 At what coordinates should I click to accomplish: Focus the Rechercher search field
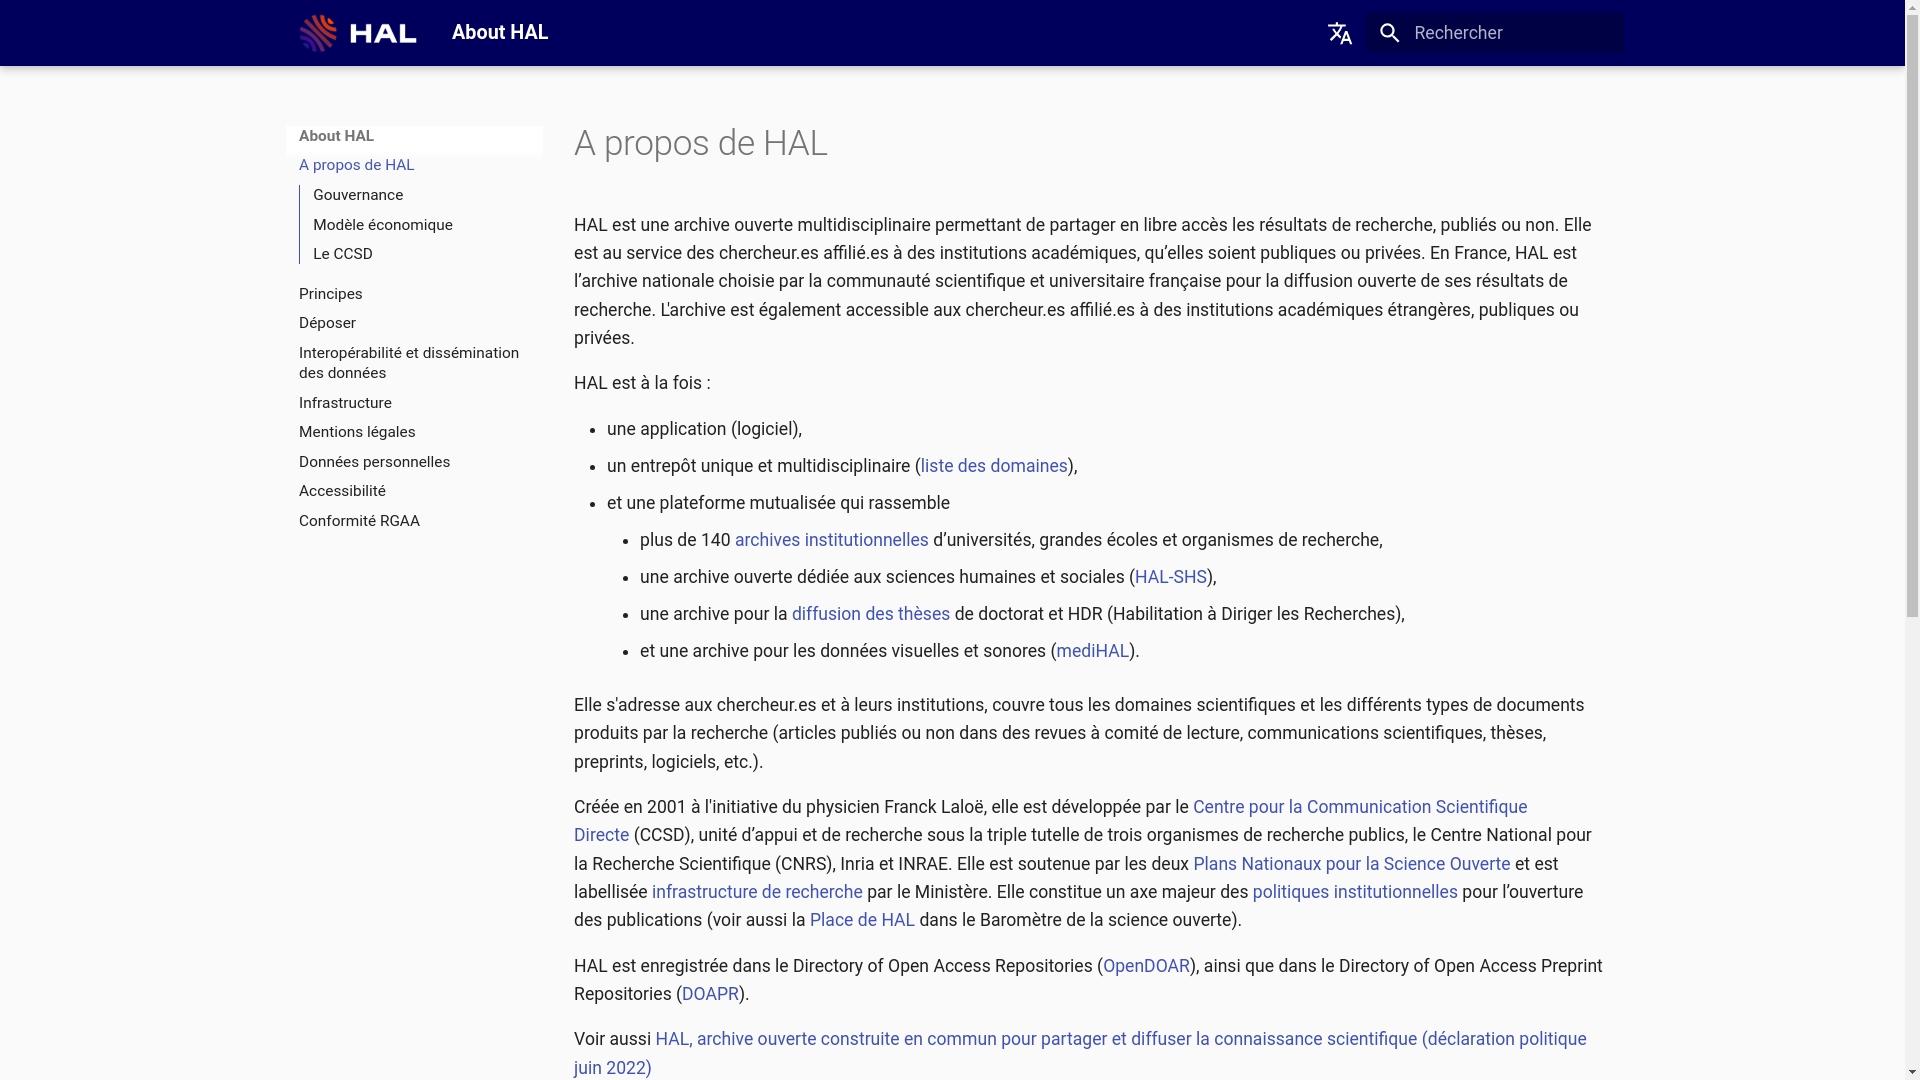point(1495,33)
